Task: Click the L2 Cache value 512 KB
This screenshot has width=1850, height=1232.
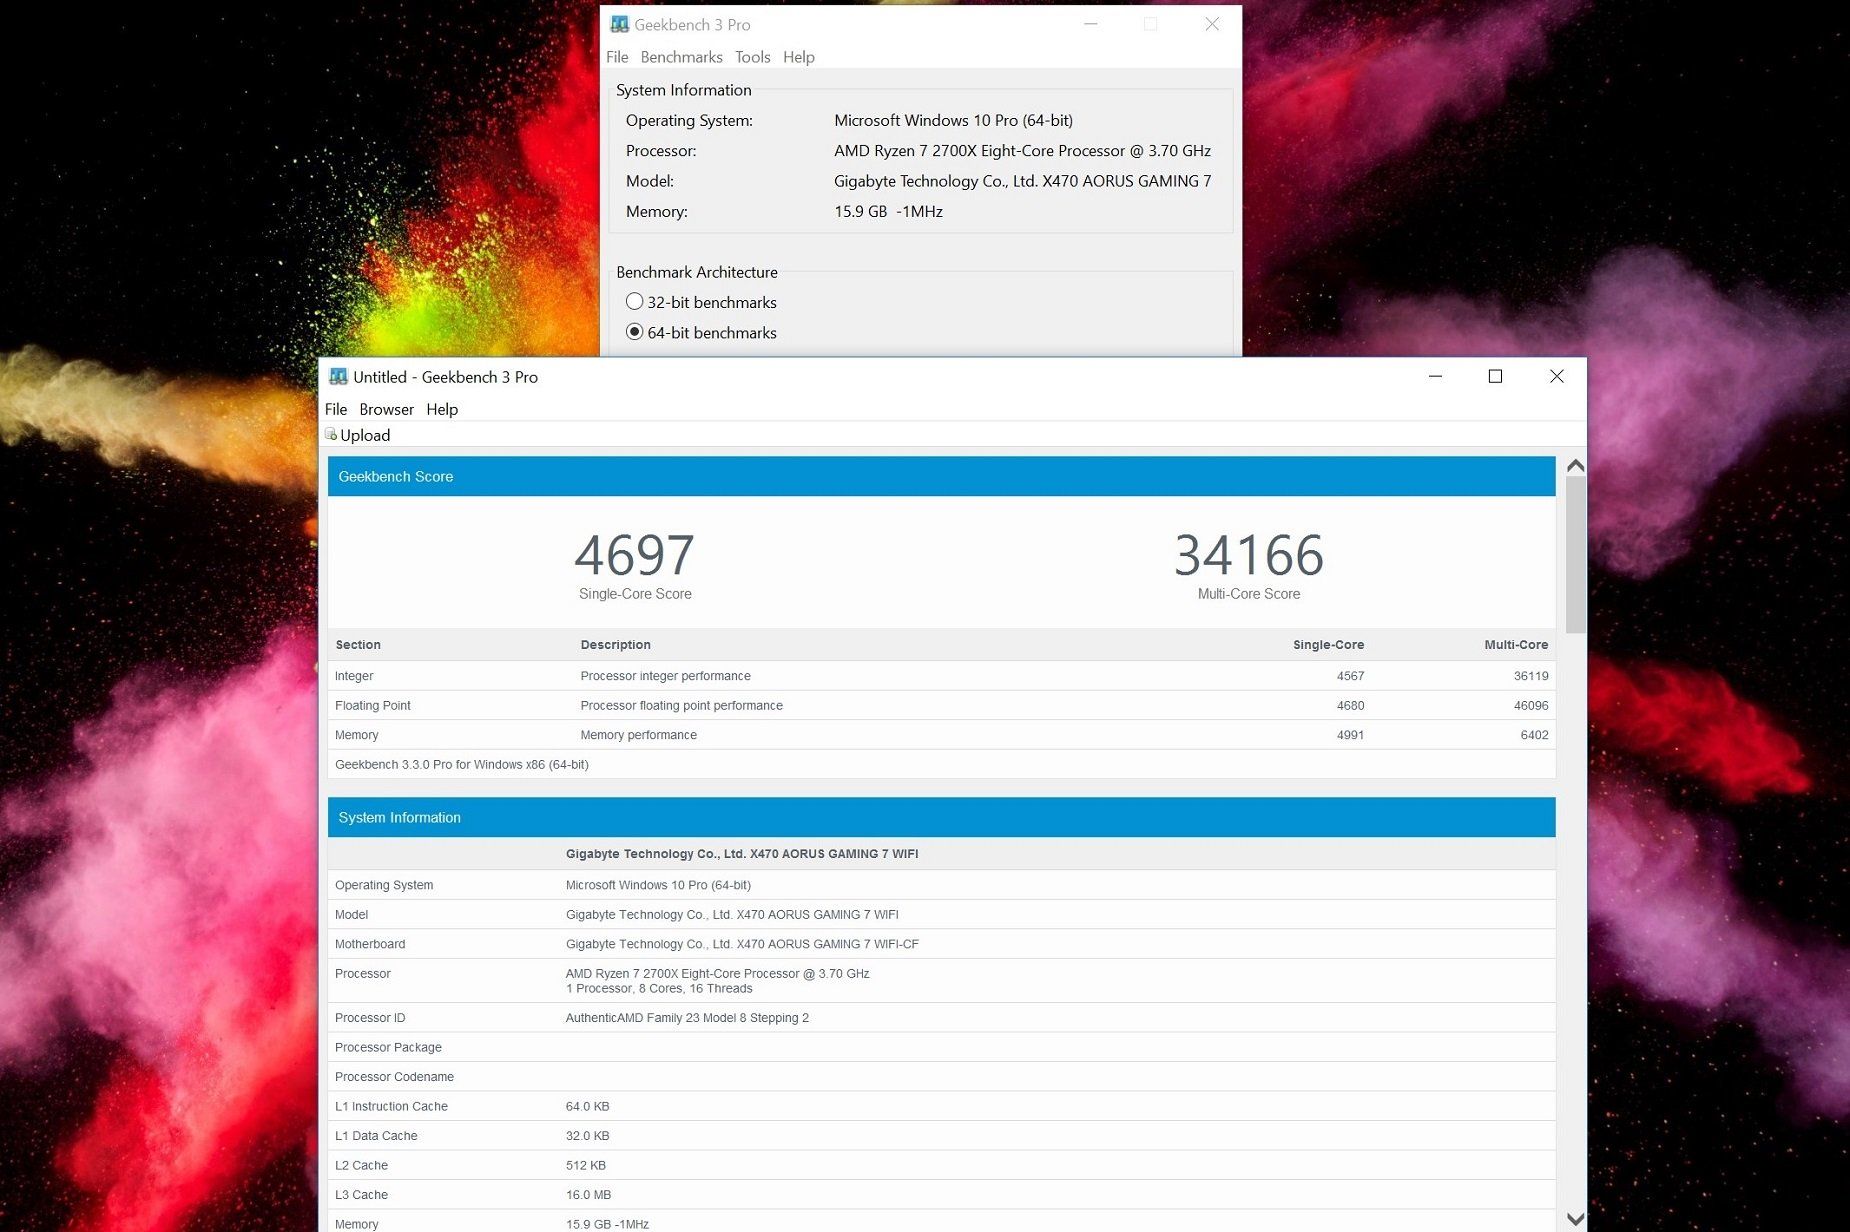Action: point(585,1165)
